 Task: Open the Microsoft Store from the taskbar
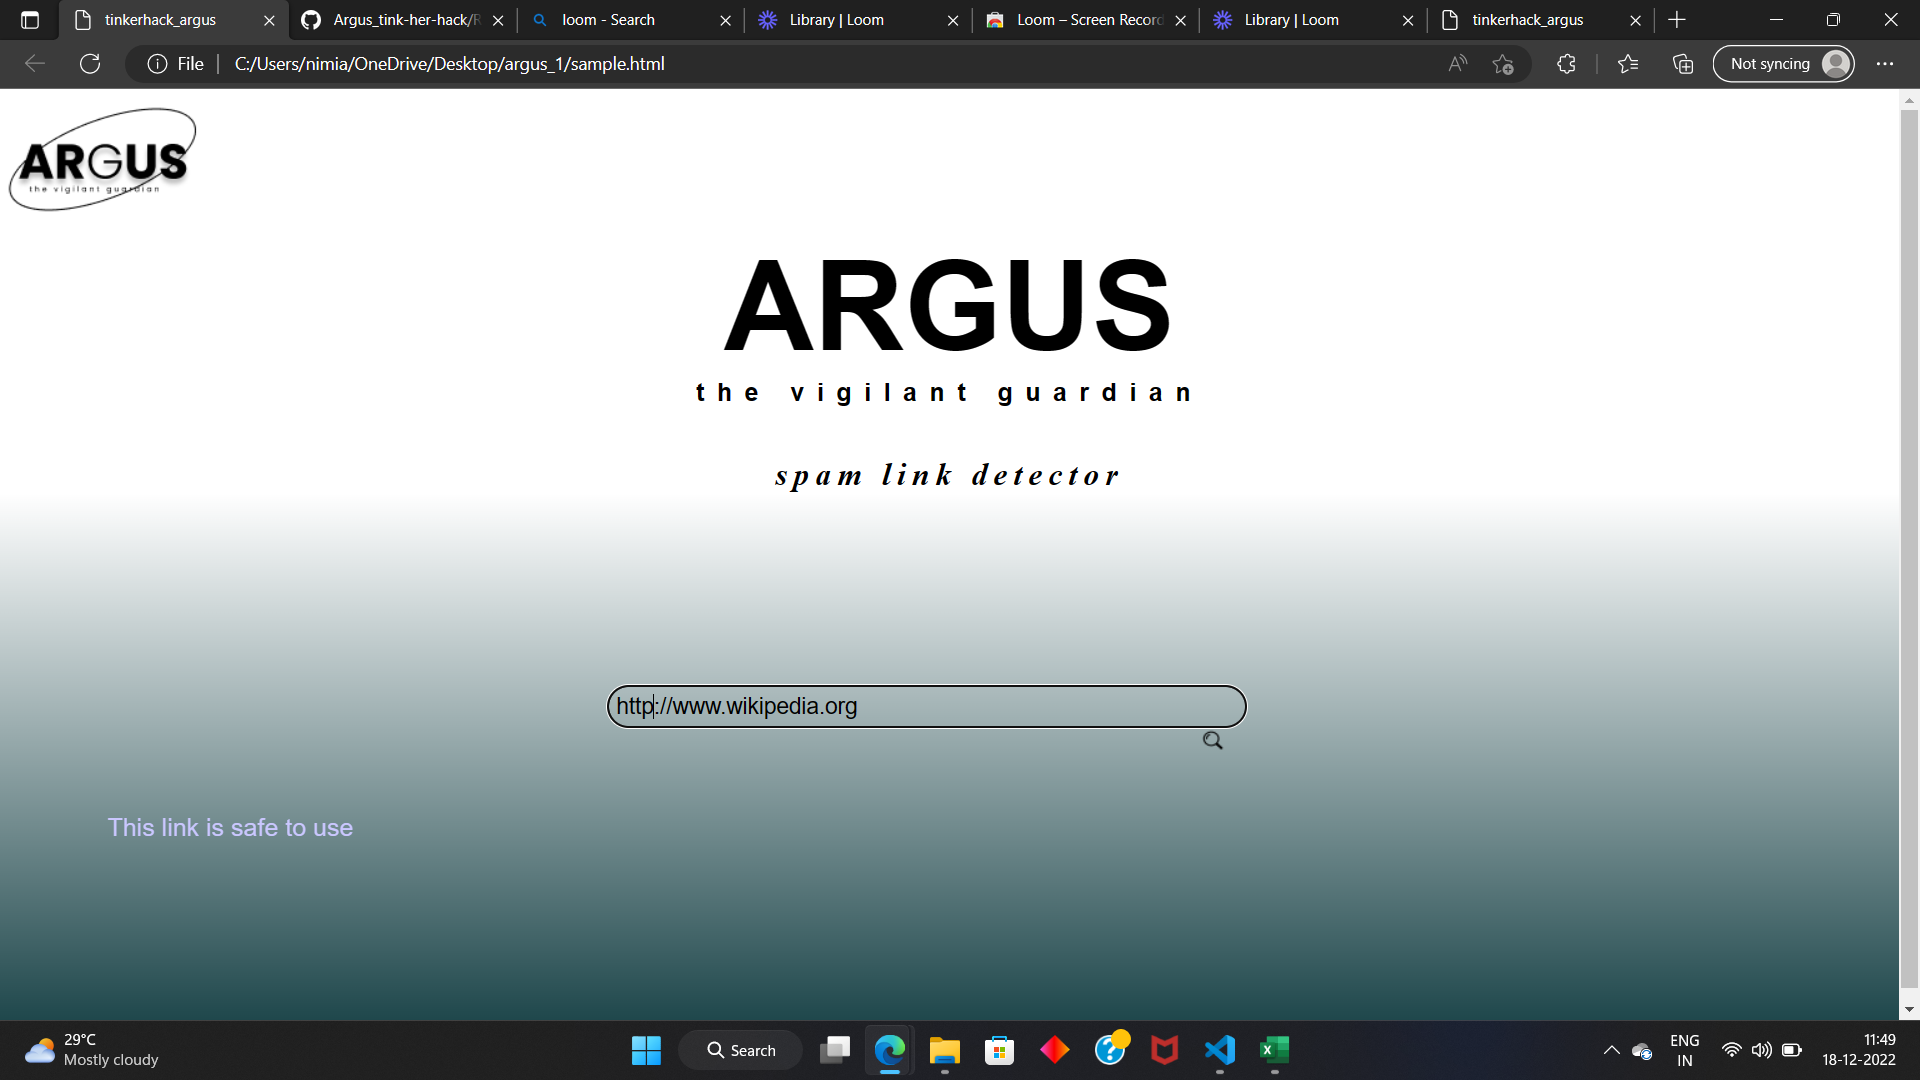998,1050
